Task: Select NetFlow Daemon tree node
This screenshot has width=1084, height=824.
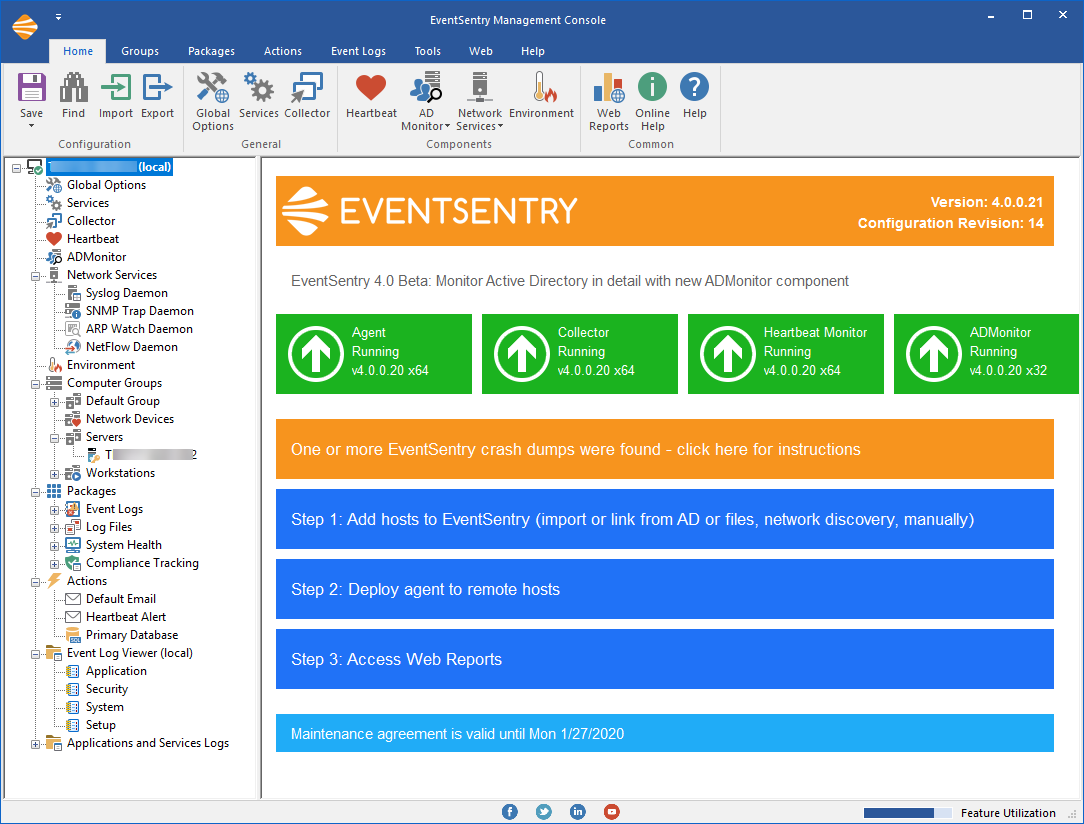Action: [131, 347]
